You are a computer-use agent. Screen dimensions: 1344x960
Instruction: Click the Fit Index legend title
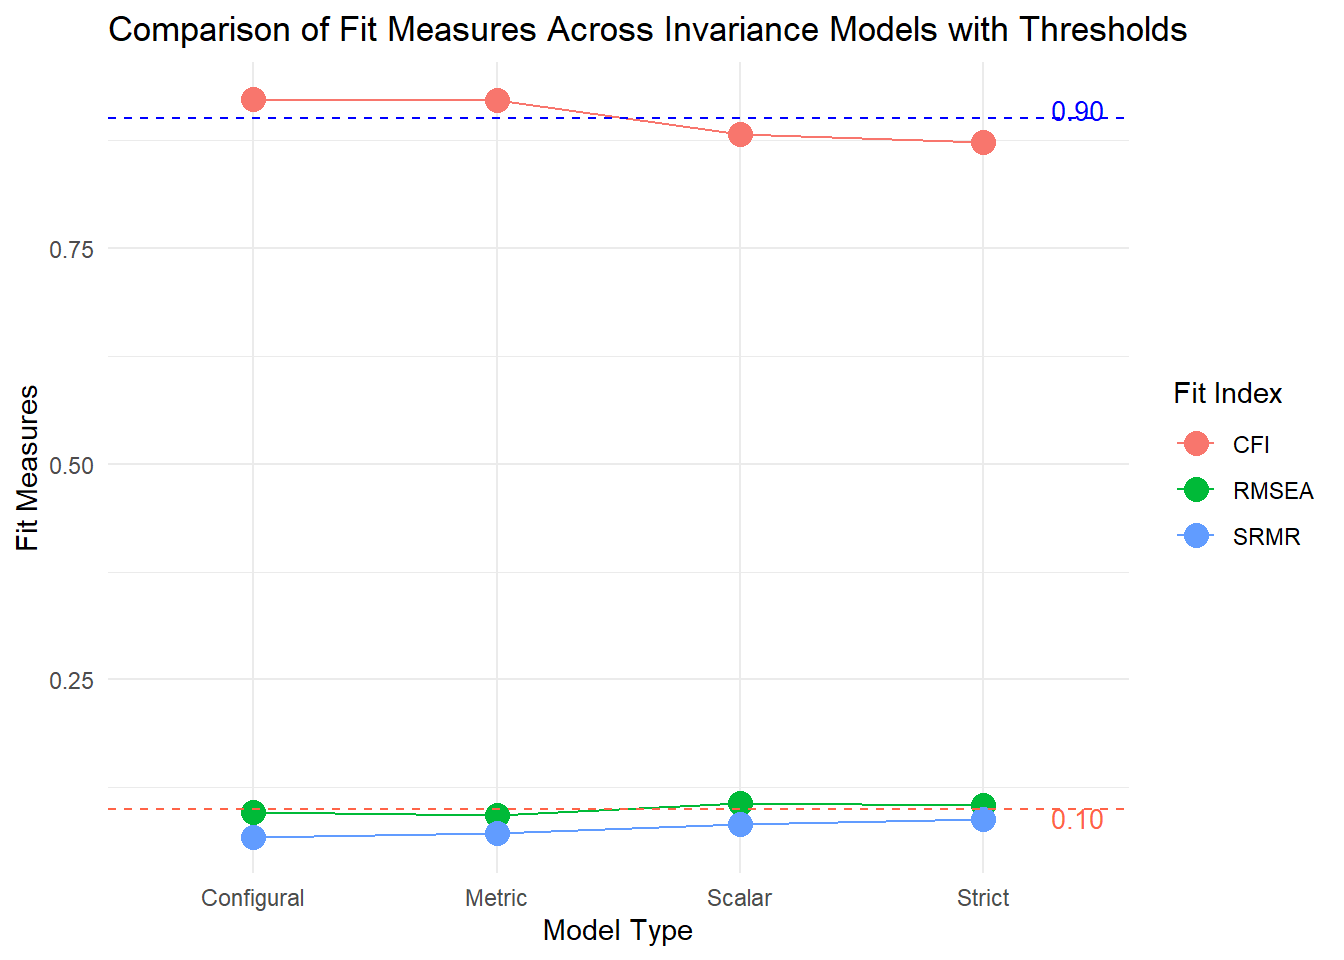1227,394
